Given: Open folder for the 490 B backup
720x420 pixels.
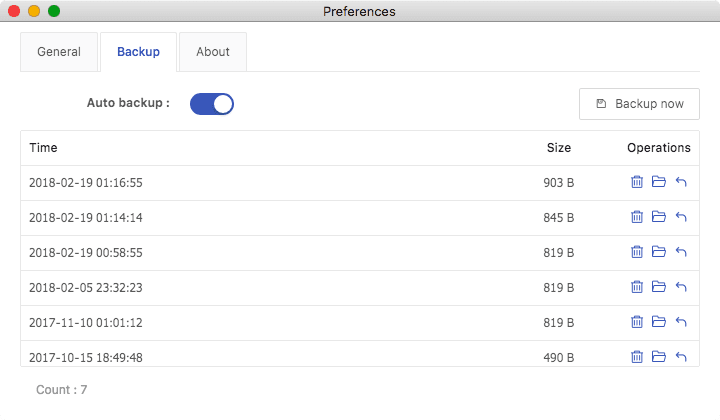Looking at the screenshot, I should point(658,357).
